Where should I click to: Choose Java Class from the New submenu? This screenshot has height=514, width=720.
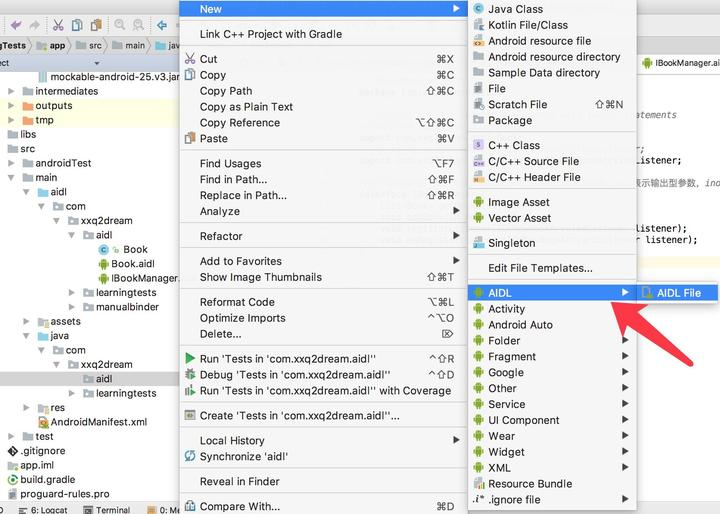tap(552, 9)
